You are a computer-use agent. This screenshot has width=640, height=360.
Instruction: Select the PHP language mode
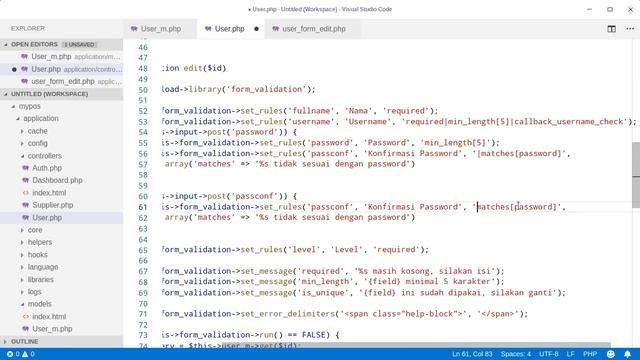[590, 354]
